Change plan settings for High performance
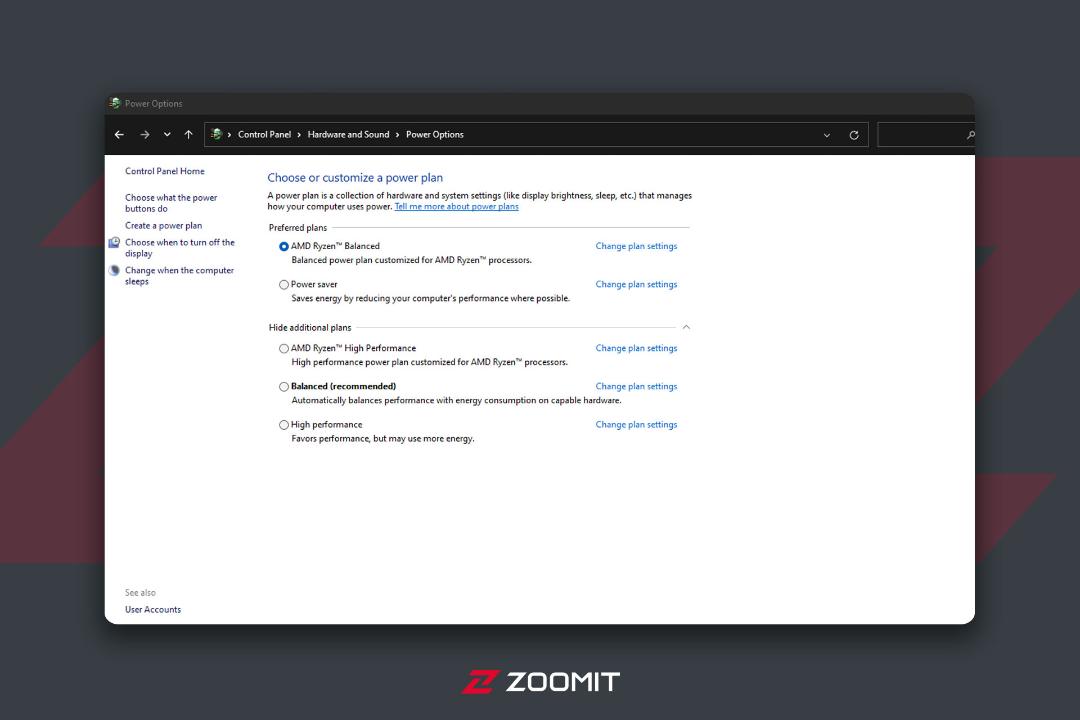This screenshot has height=720, width=1080. point(636,425)
